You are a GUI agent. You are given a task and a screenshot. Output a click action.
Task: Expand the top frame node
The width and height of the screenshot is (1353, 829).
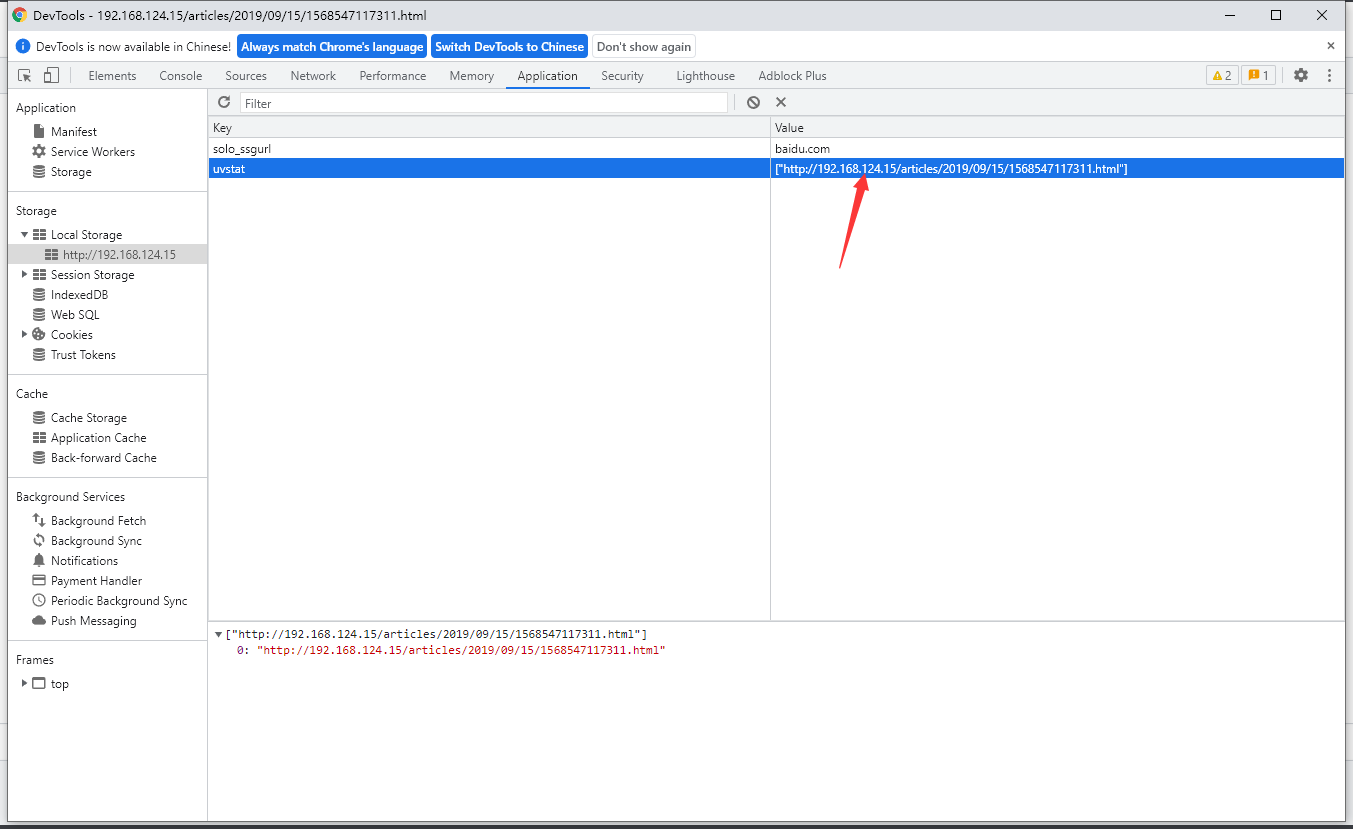tap(25, 684)
